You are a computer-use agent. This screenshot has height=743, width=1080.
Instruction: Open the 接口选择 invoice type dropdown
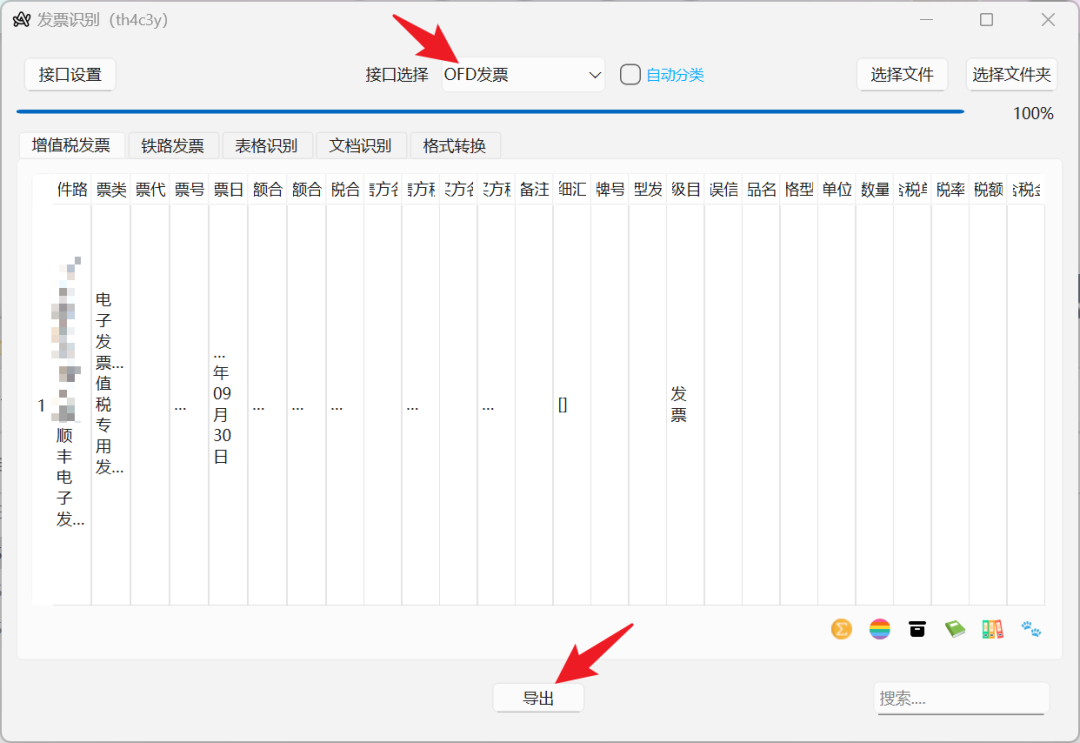(595, 74)
